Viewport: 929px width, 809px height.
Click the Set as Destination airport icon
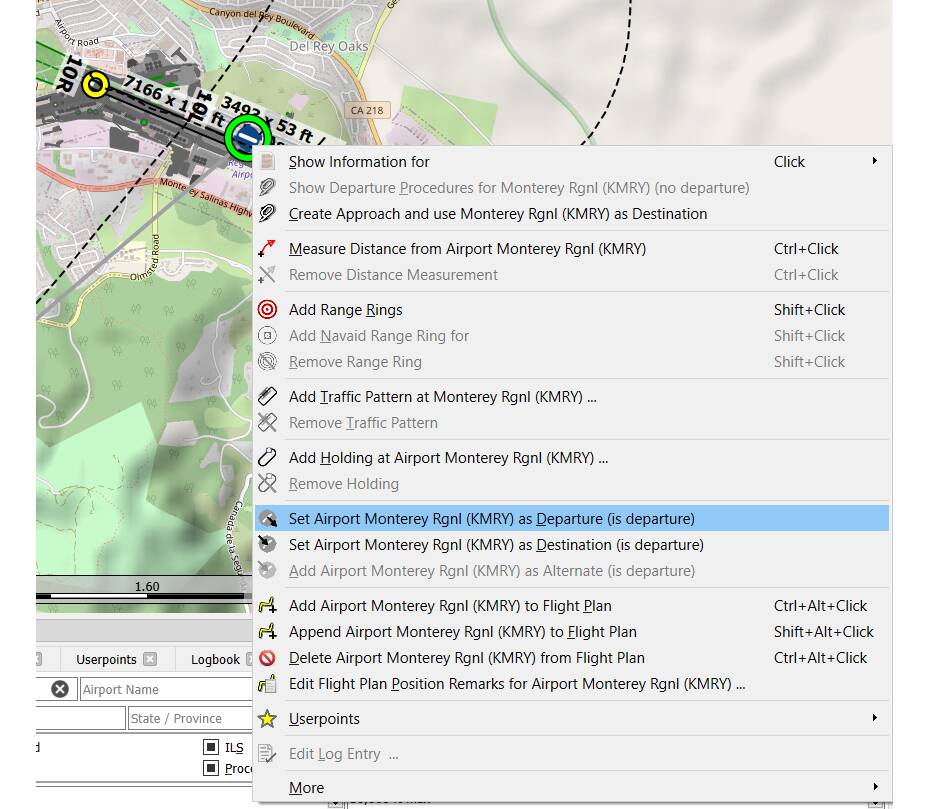coord(267,544)
